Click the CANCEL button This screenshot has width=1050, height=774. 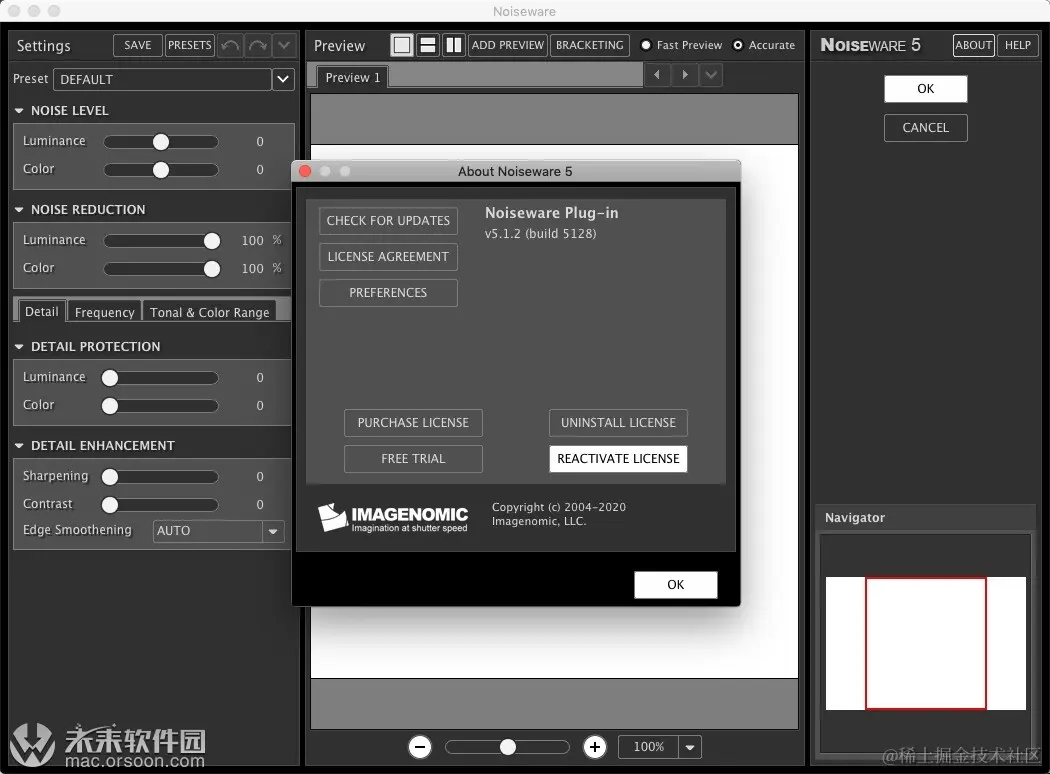pos(925,127)
